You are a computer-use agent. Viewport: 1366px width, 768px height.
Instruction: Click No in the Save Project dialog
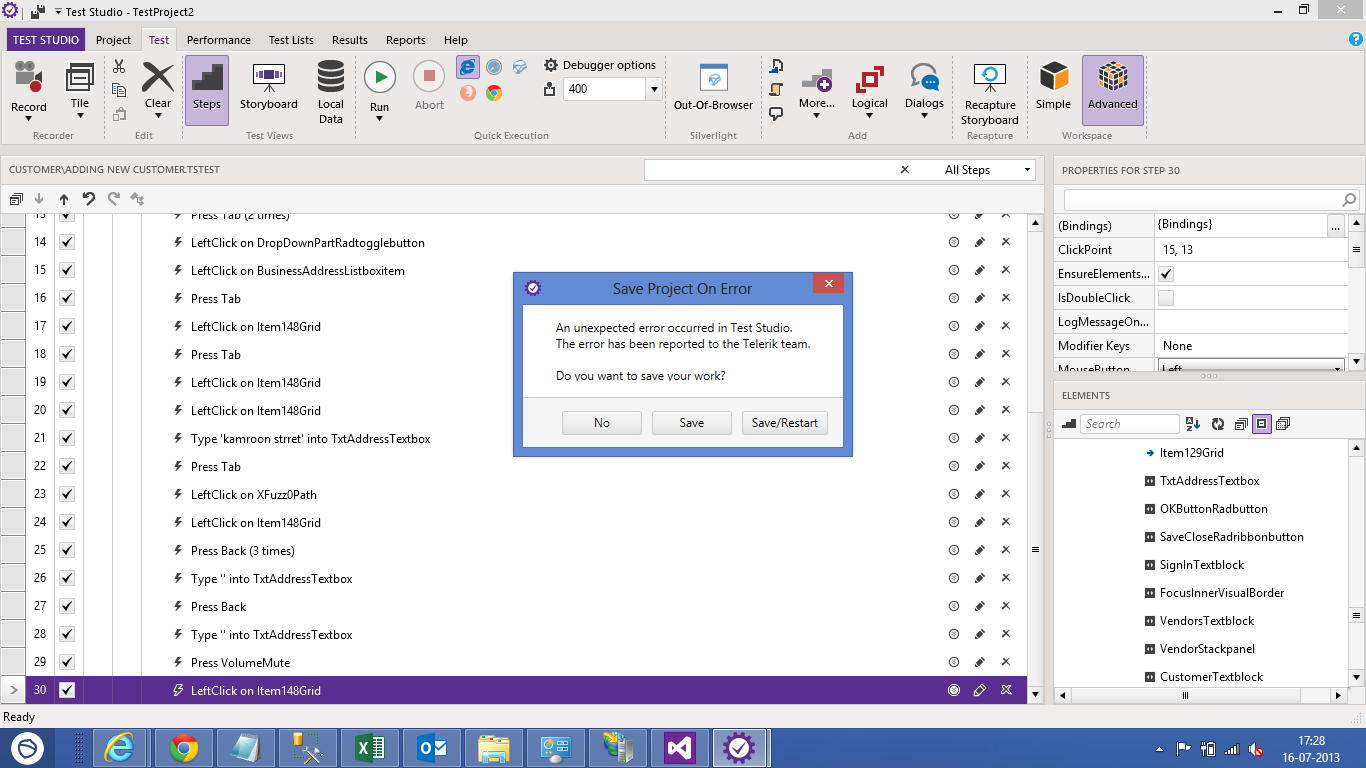pyautogui.click(x=601, y=423)
